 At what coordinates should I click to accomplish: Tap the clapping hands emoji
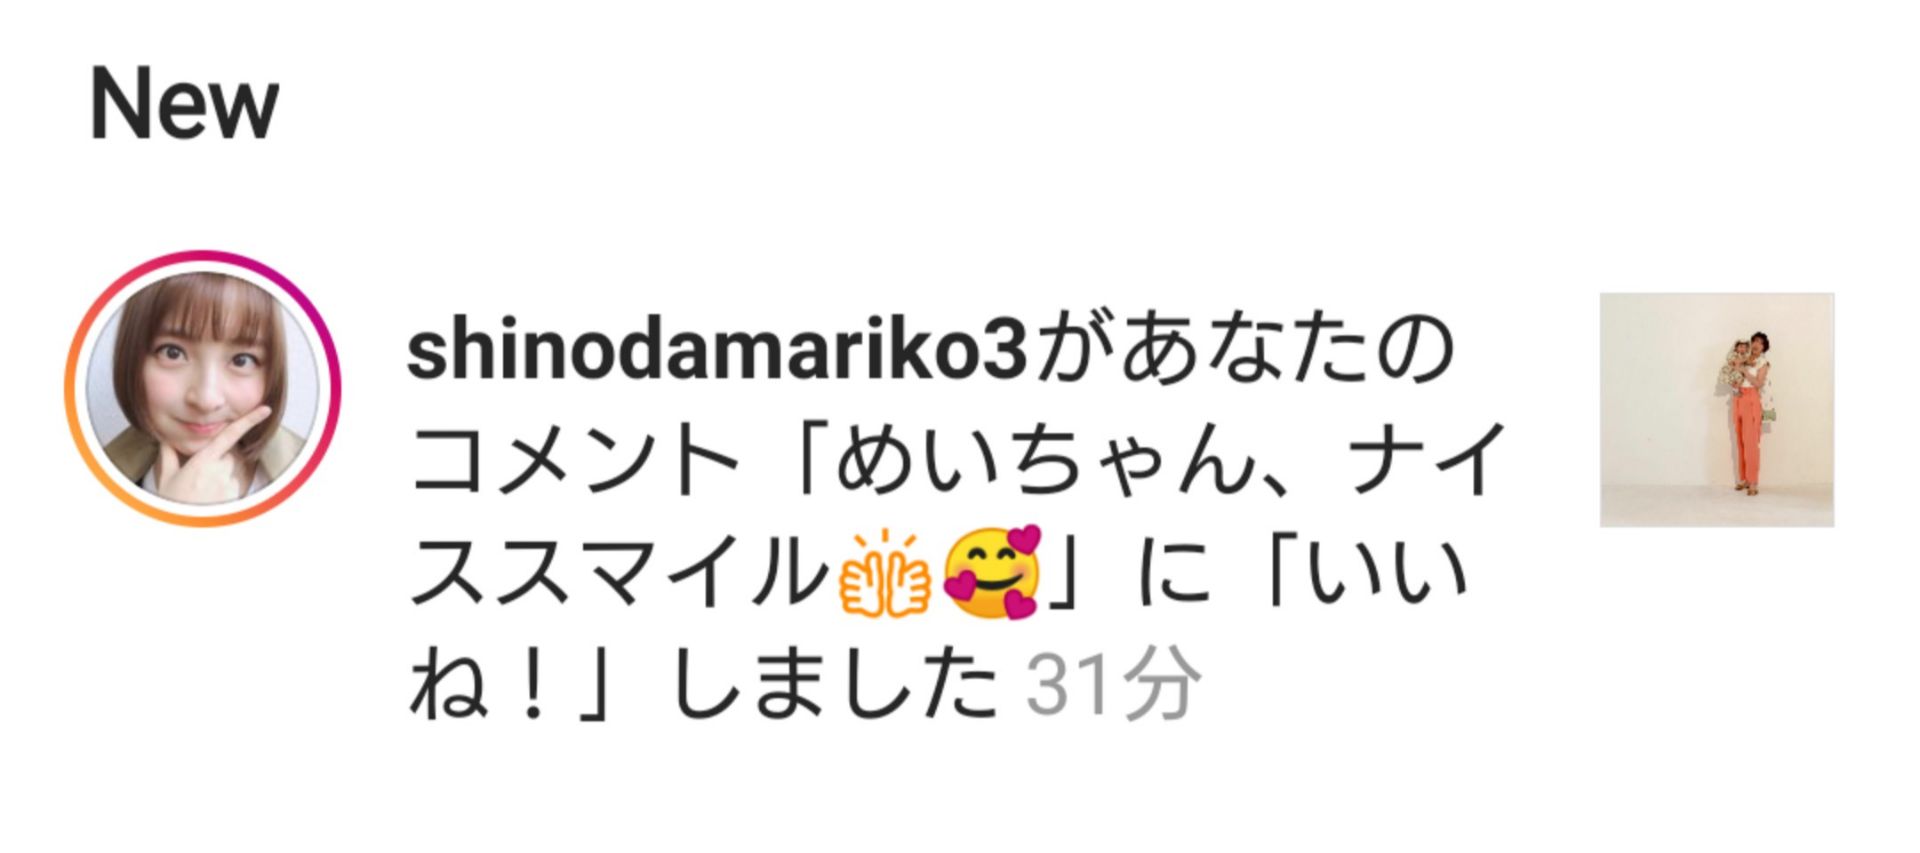[884, 575]
